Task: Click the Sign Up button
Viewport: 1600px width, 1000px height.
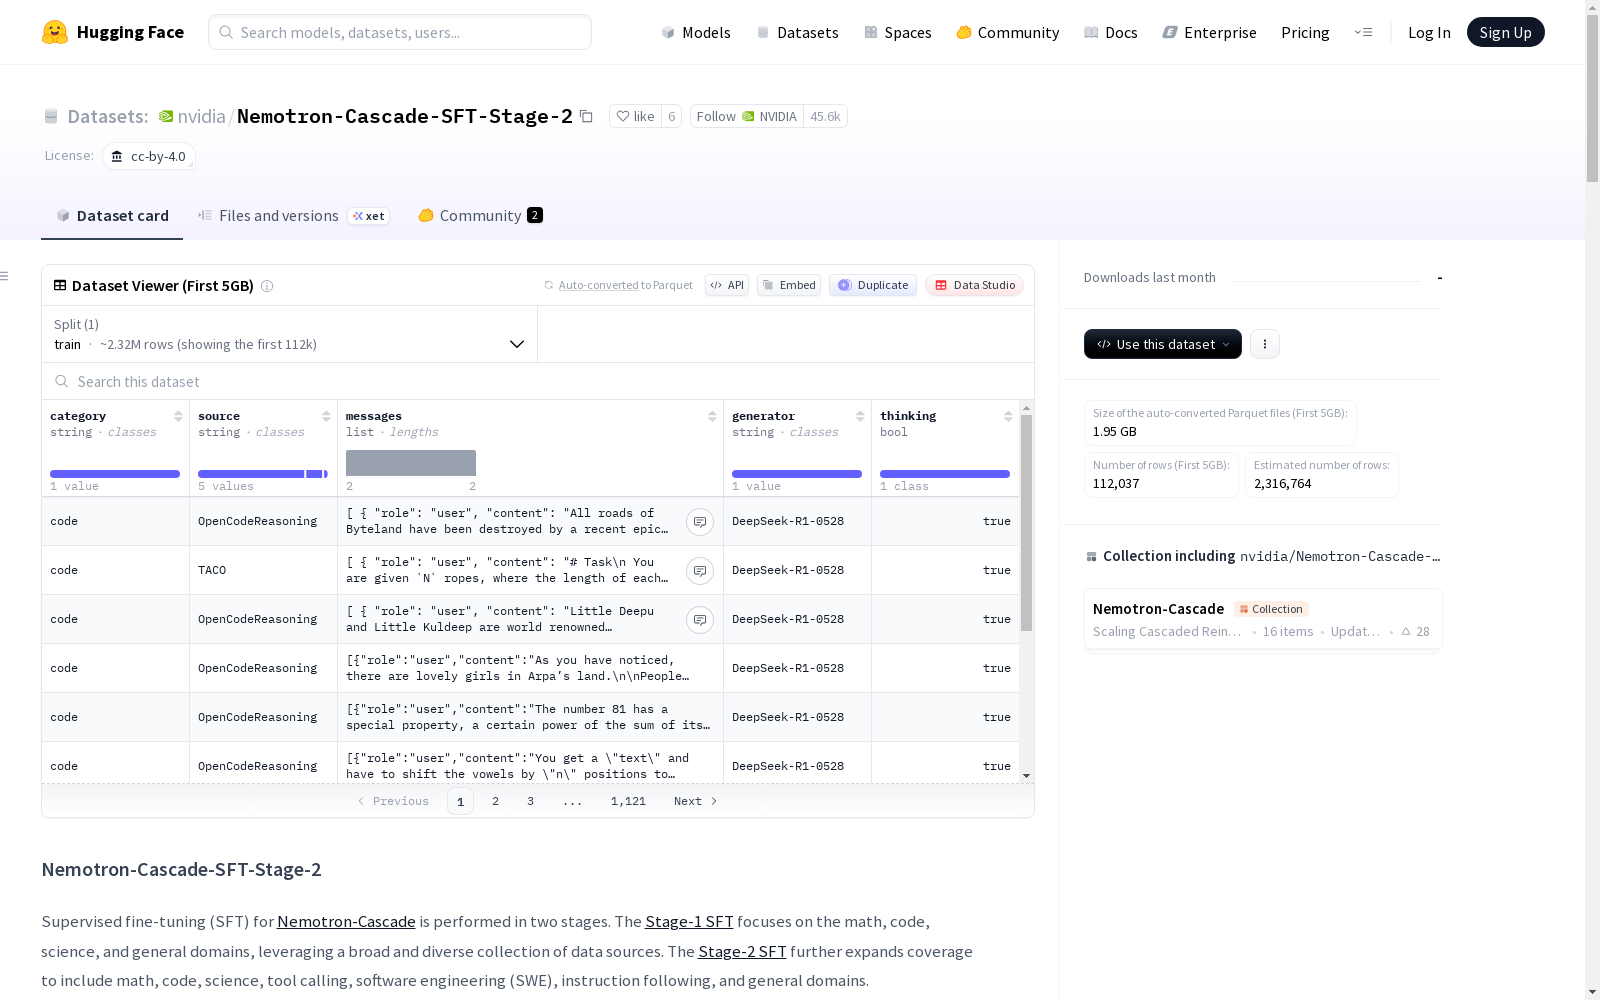Action: (x=1505, y=32)
